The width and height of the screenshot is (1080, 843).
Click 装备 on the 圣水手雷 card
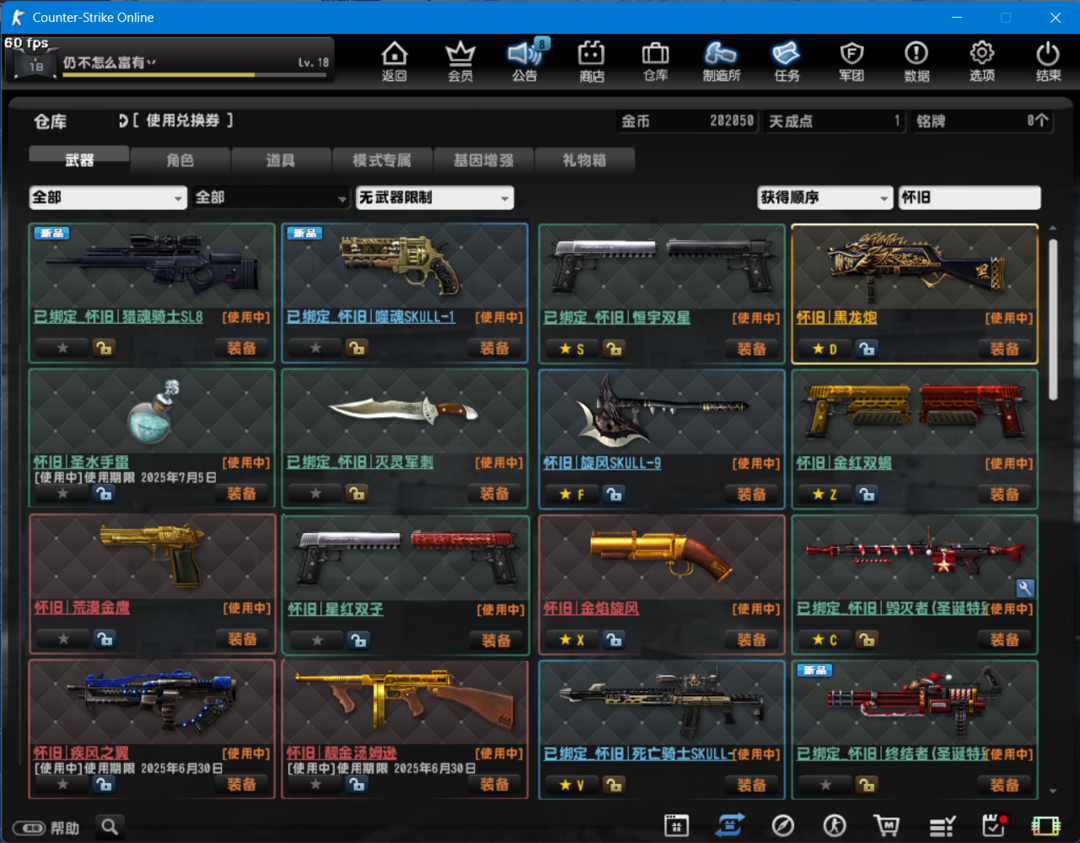(x=242, y=494)
